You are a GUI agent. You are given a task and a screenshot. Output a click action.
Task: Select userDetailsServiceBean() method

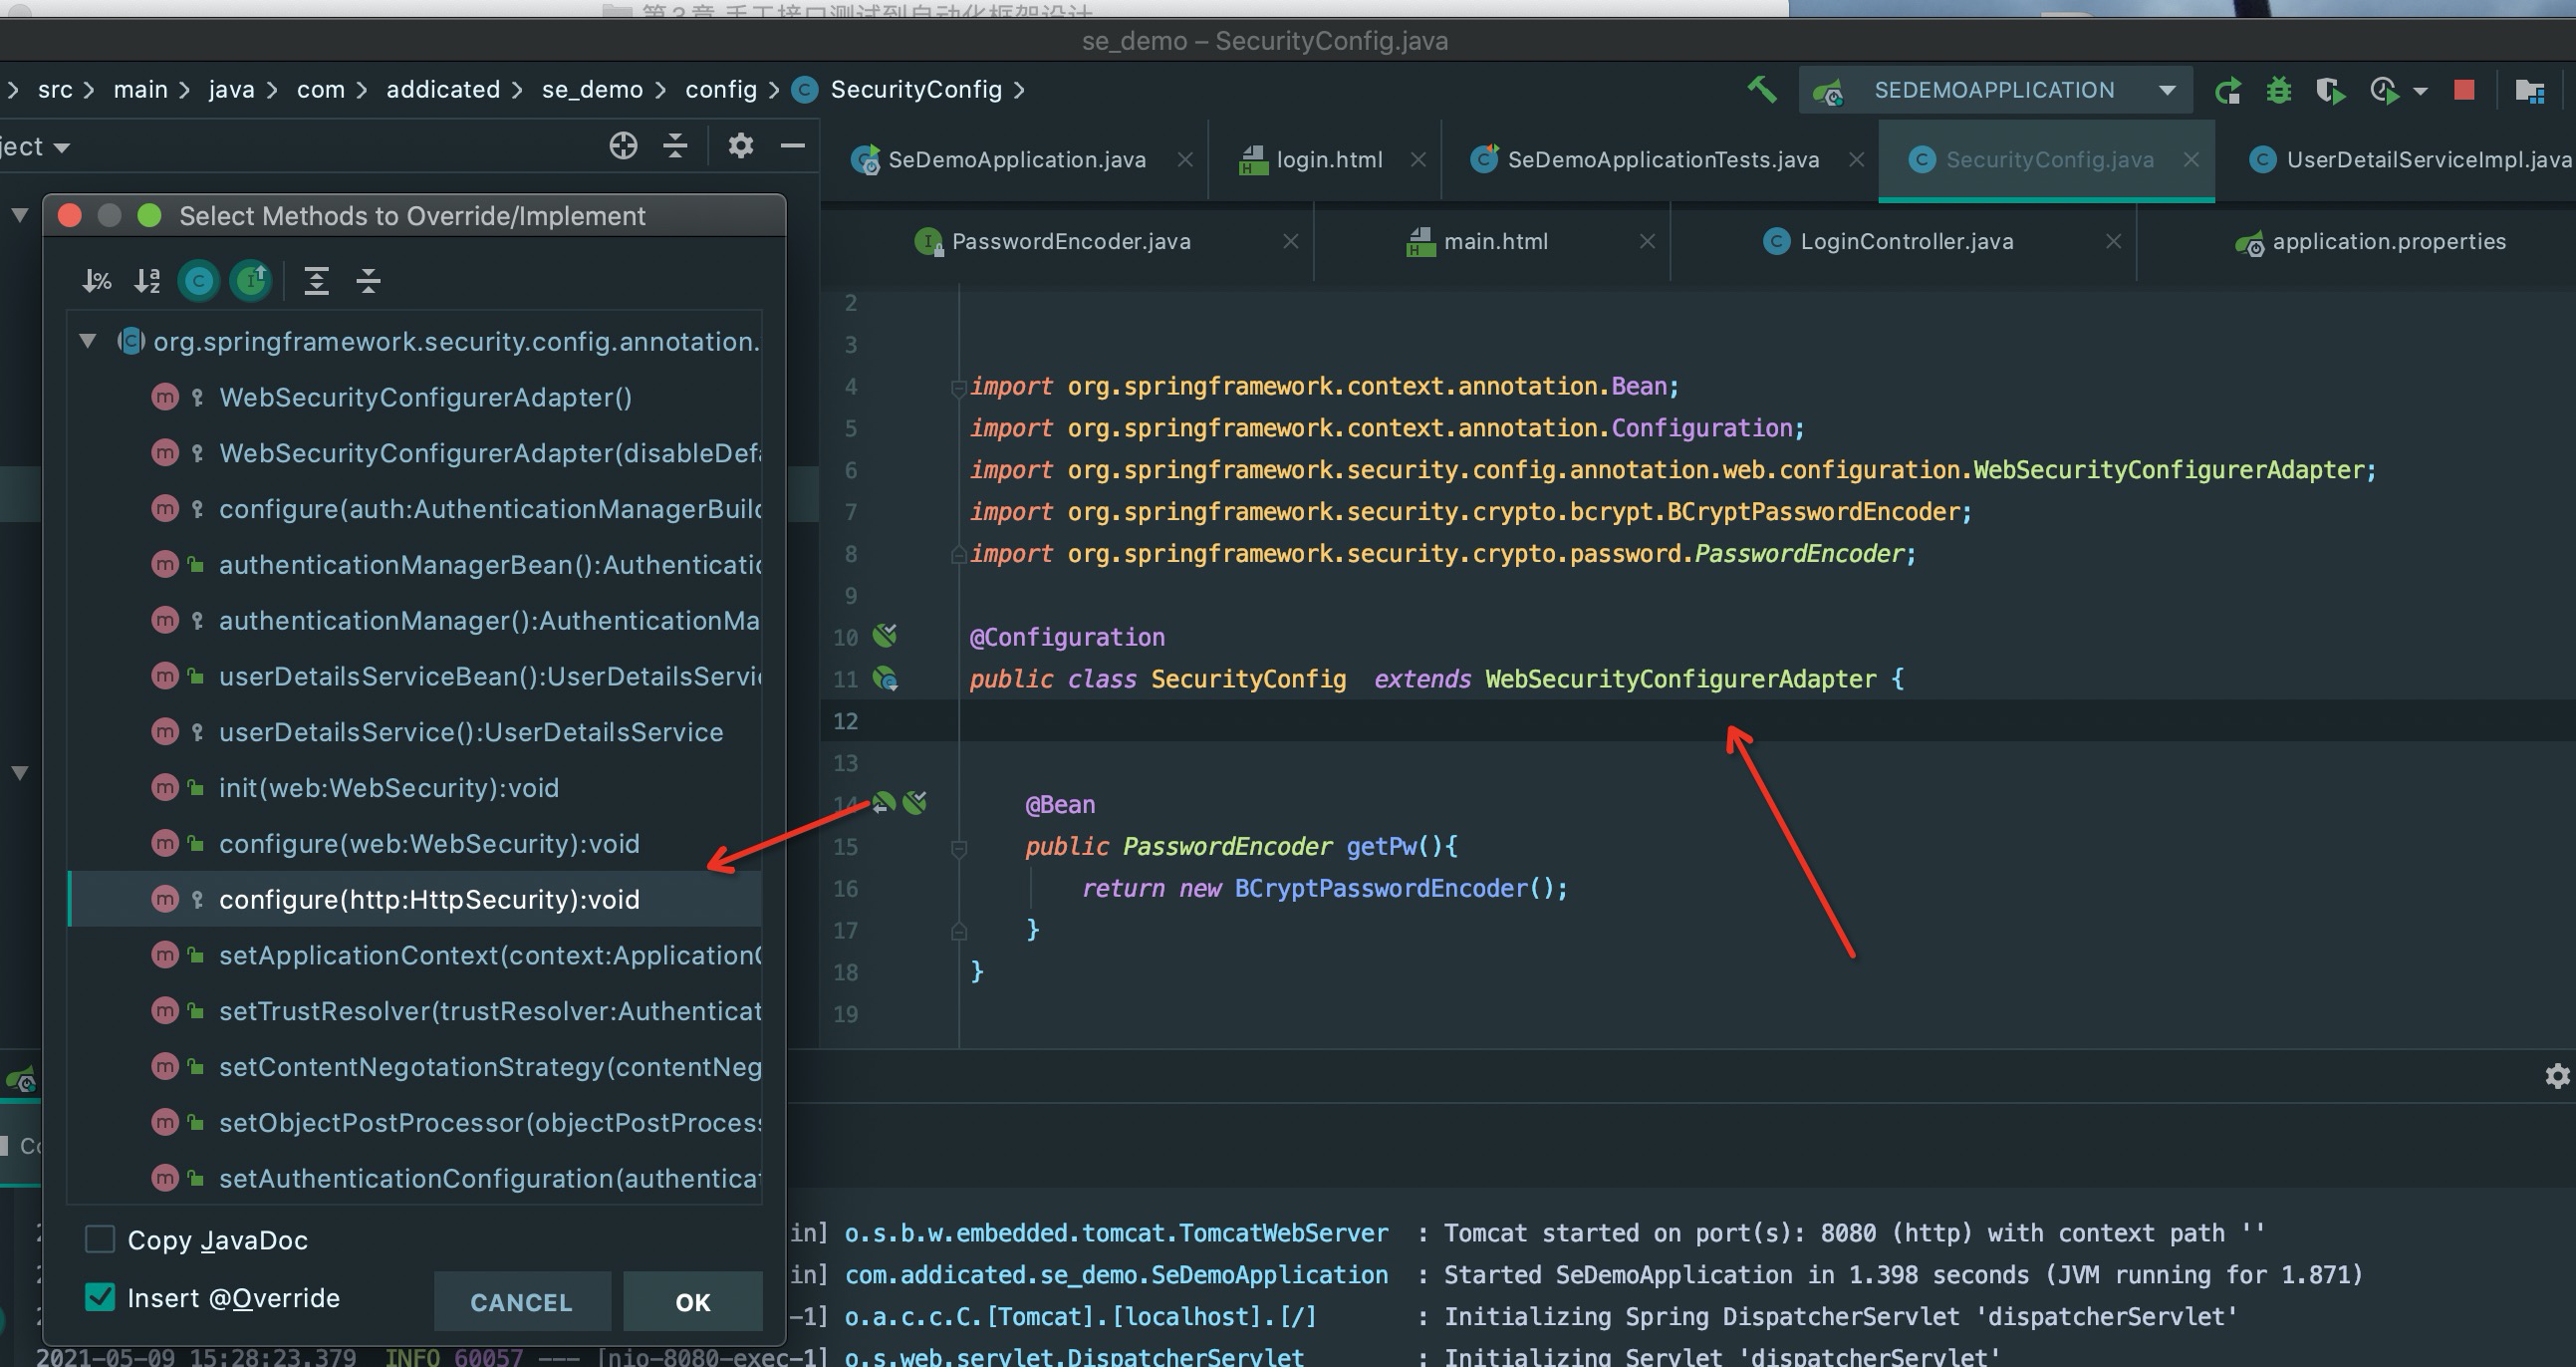415,677
